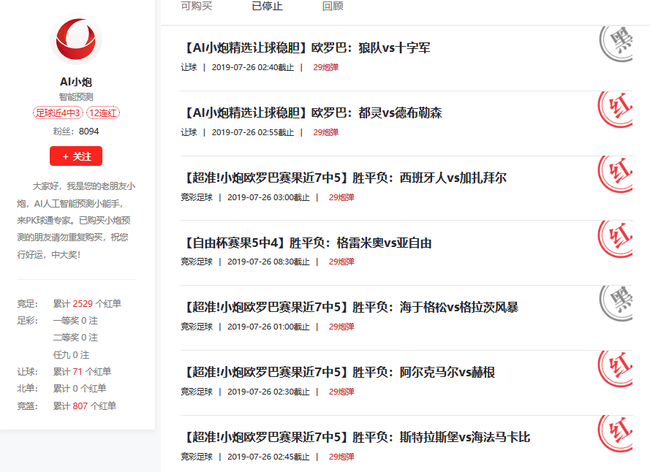Click the 12连红 badge
650x472 pixels.
pos(103,113)
